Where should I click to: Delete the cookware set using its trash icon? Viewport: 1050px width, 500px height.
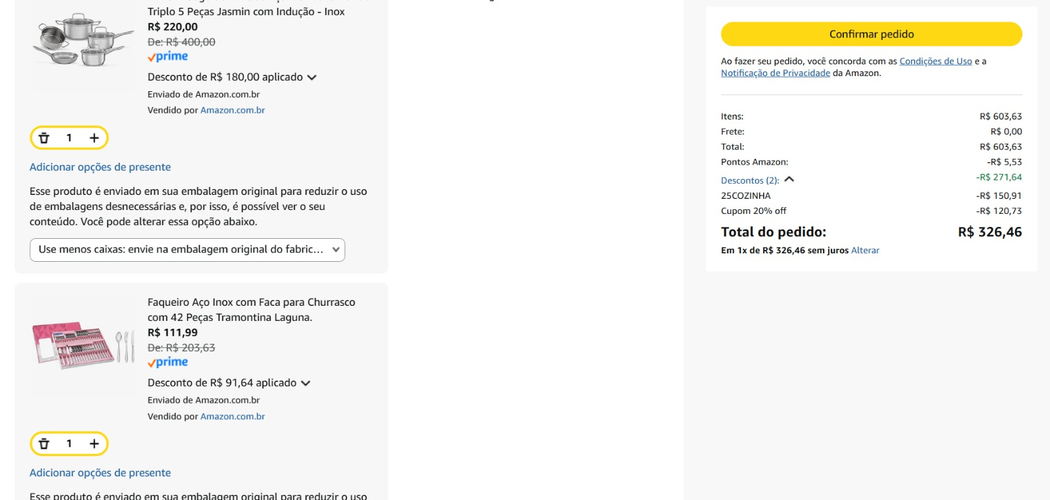click(44, 138)
